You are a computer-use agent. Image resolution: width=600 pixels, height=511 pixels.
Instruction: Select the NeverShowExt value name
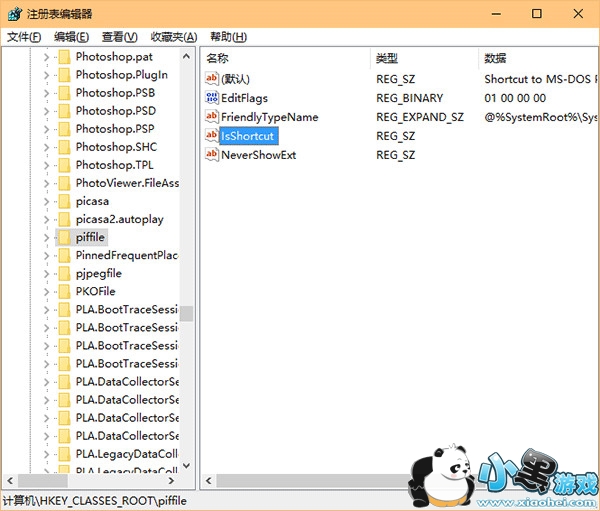pyautogui.click(x=258, y=155)
